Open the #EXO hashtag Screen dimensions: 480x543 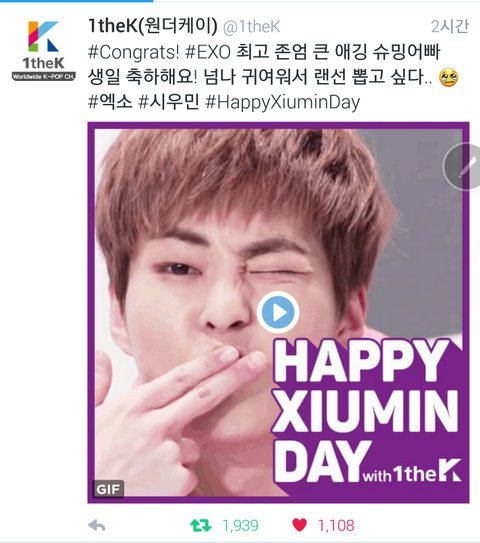pos(208,52)
